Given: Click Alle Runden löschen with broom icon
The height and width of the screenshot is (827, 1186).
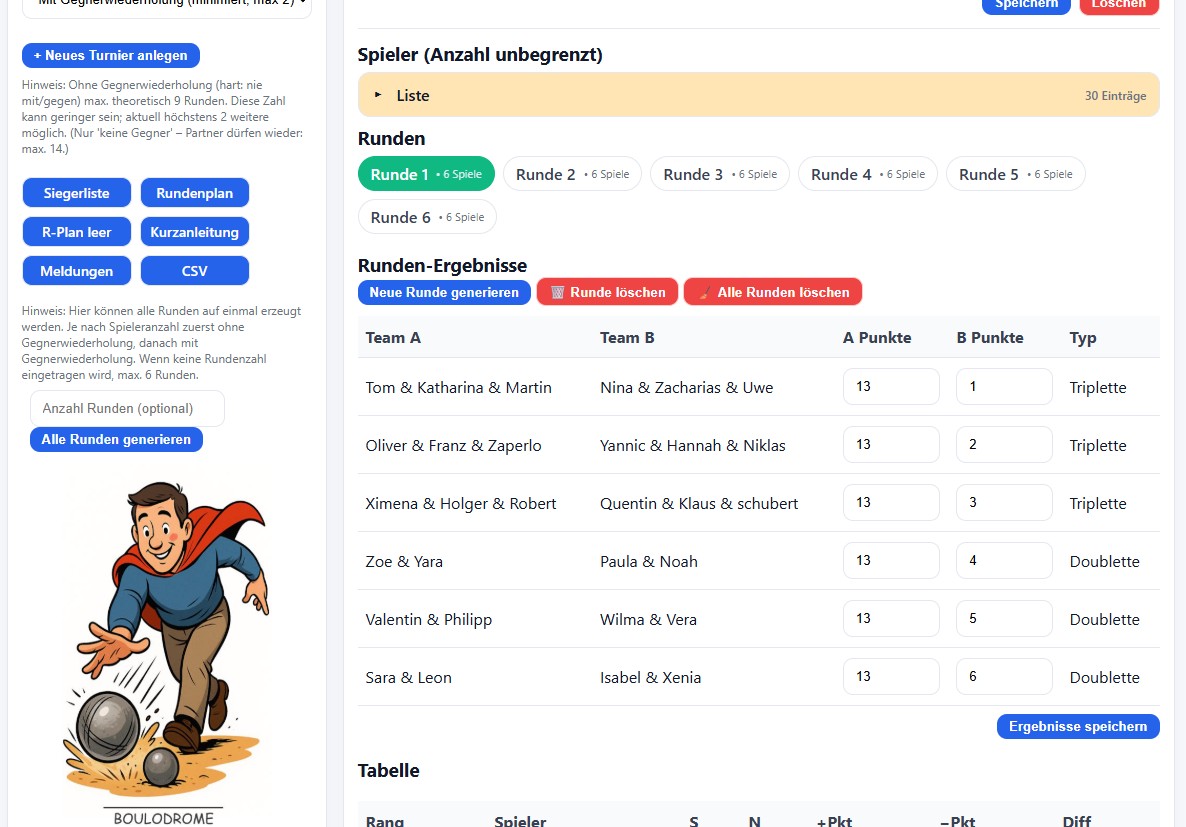Looking at the screenshot, I should 772,292.
